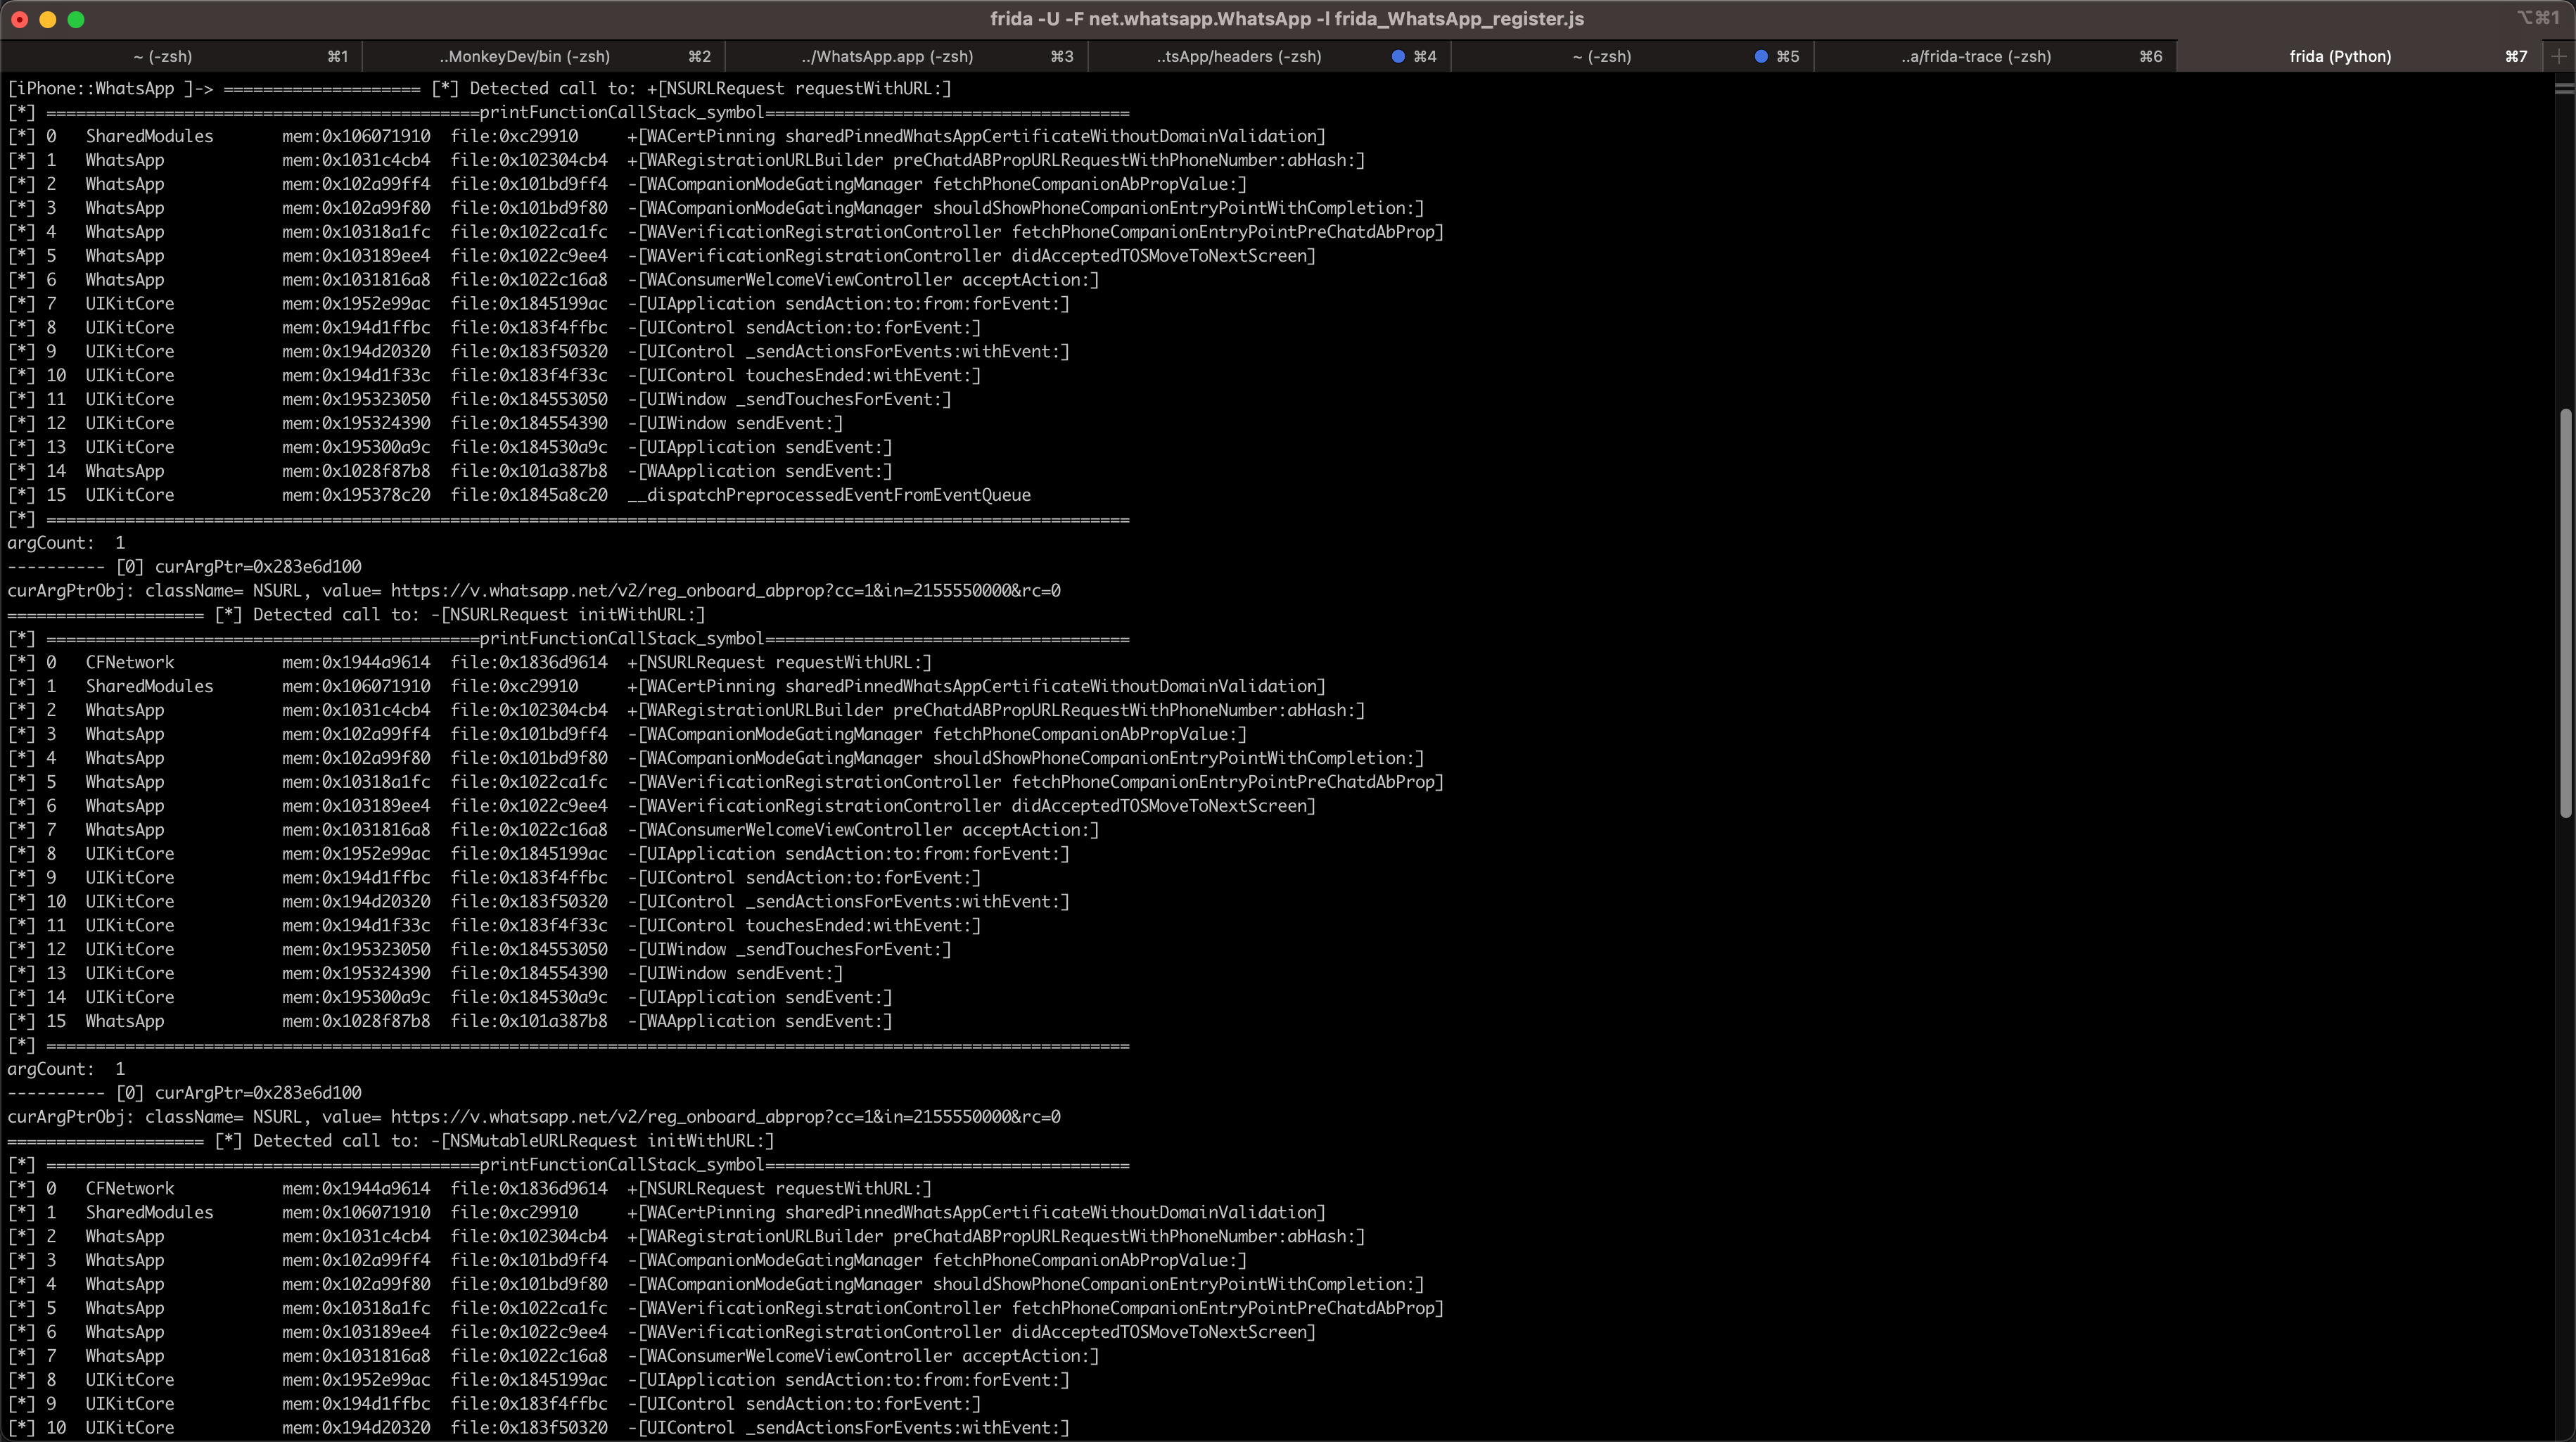Click the '[*] 0 SharedModules' stack row
The width and height of the screenshot is (2576, 1442).
coord(667,136)
